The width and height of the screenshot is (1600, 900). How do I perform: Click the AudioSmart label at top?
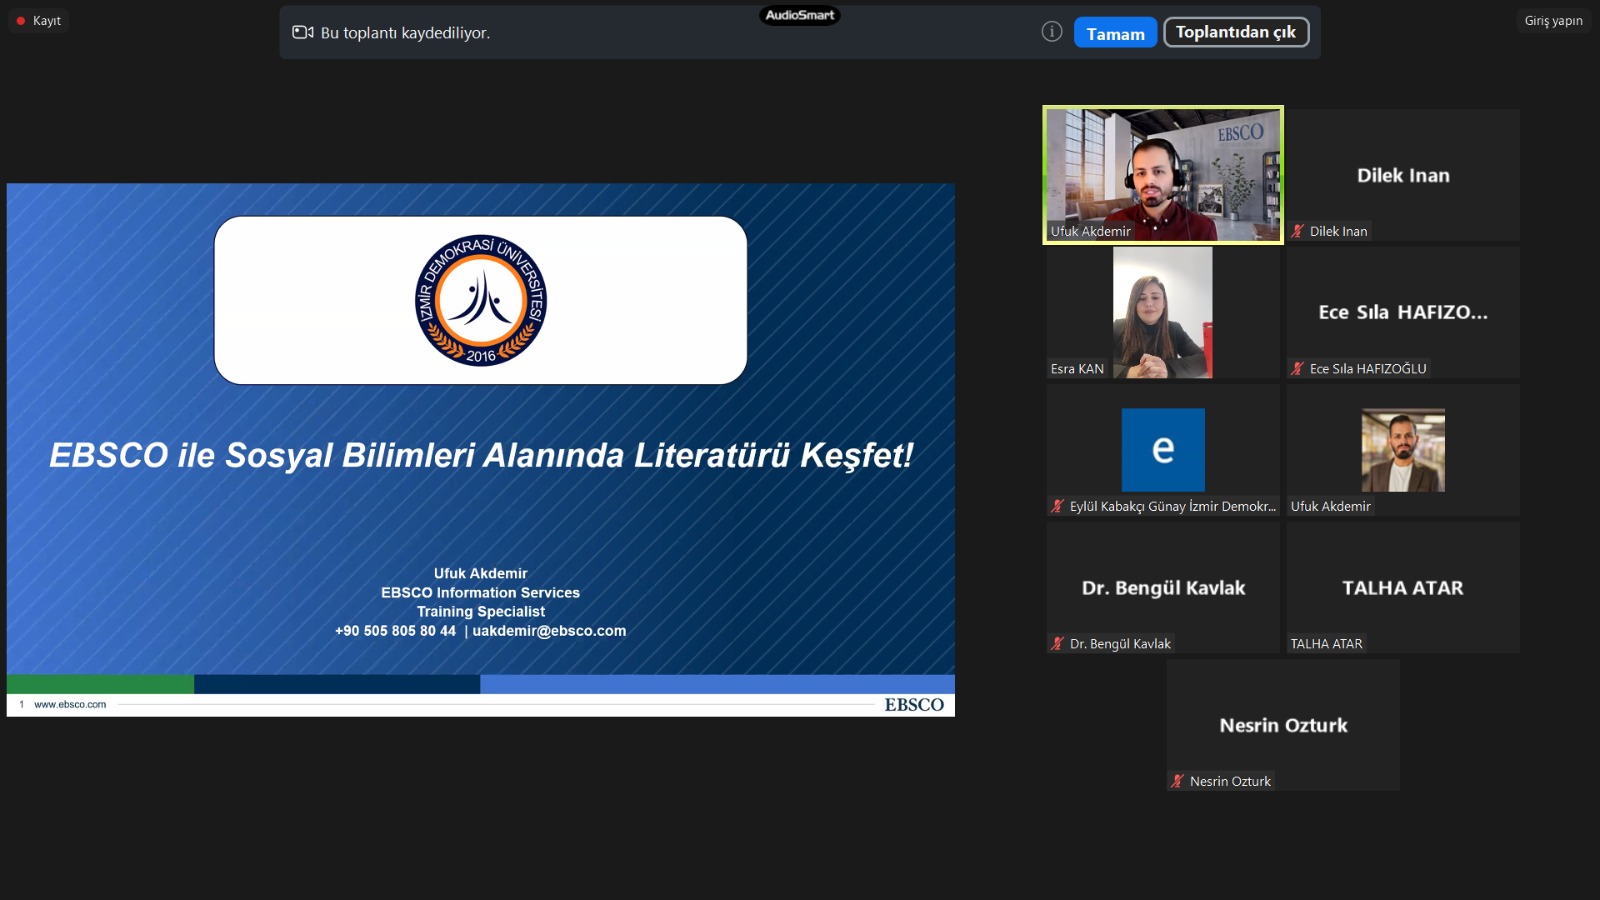pos(800,15)
